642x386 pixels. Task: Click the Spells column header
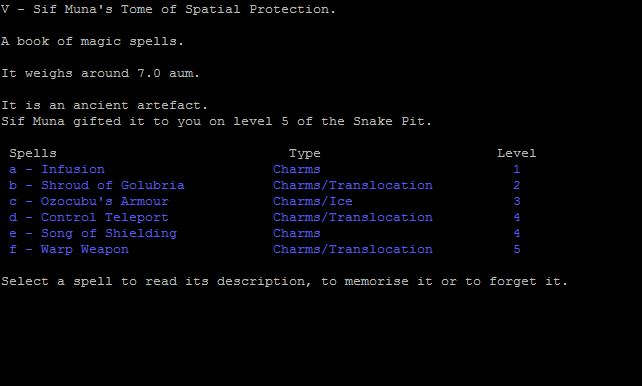33,153
